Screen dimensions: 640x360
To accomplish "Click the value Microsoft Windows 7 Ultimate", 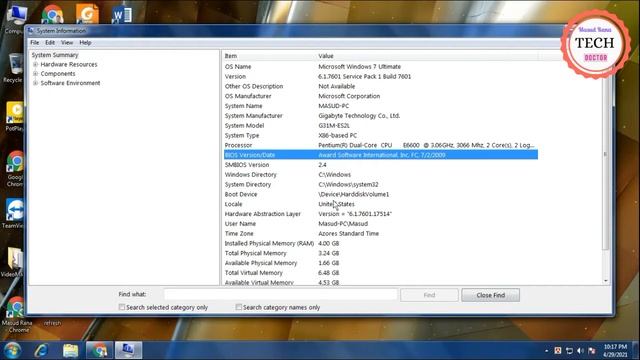I will (360, 67).
